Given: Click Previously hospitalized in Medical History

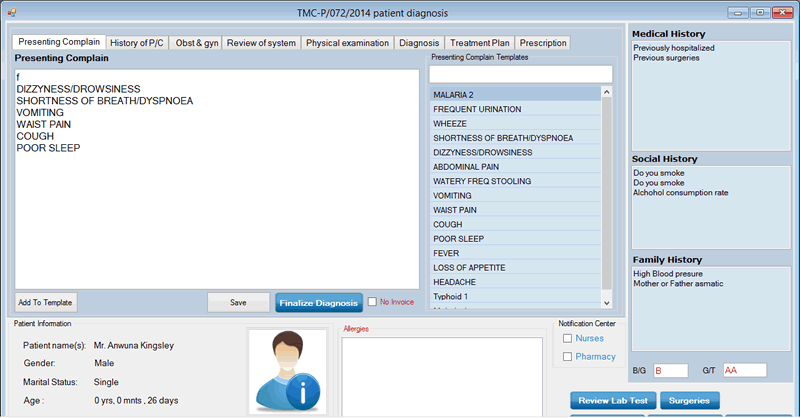Looking at the screenshot, I should point(673,48).
